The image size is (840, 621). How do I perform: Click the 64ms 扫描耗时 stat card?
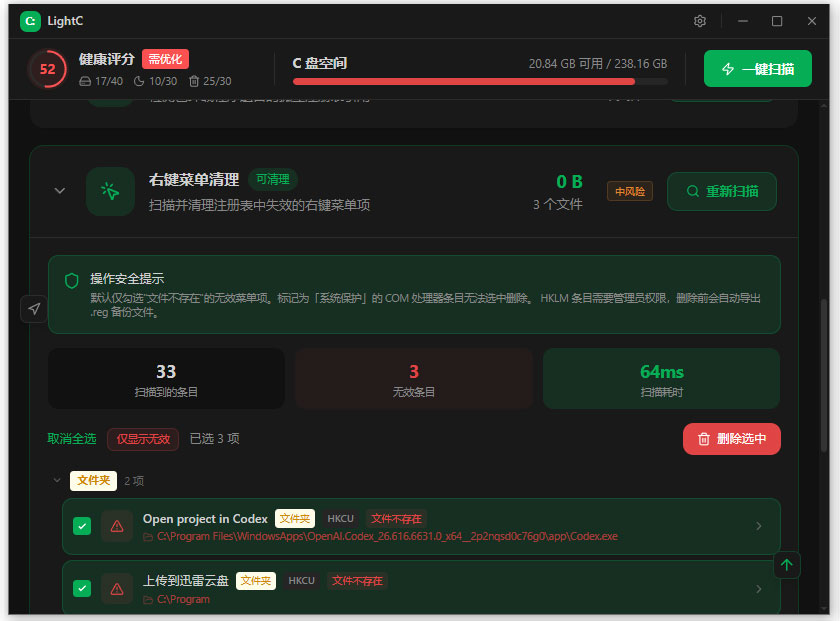click(x=662, y=379)
